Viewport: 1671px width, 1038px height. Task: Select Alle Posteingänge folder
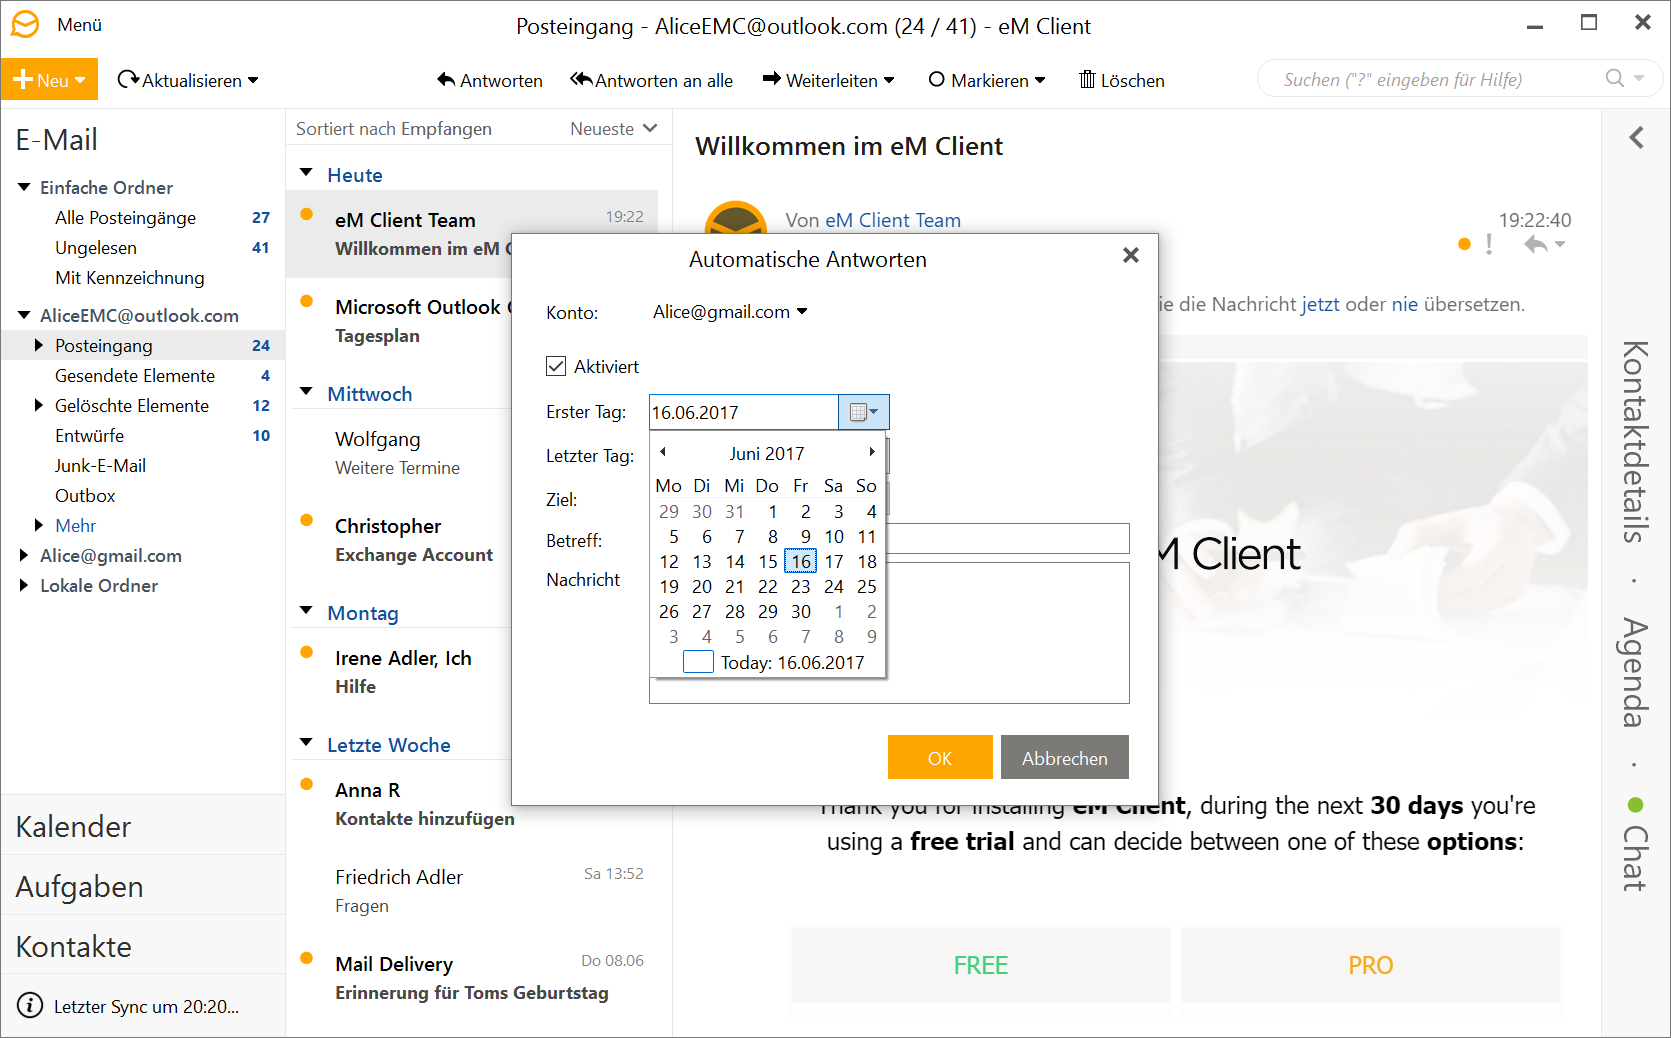point(125,217)
